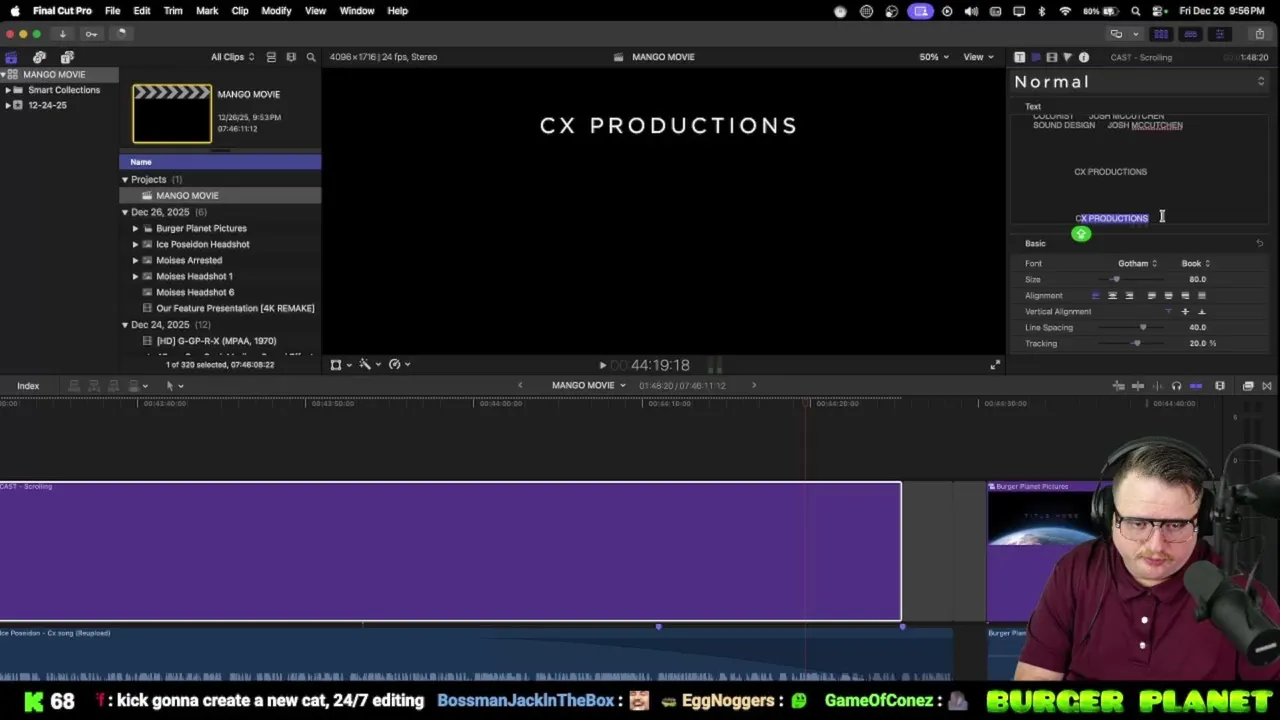
Task: Go back in timeline history
Action: pos(519,386)
